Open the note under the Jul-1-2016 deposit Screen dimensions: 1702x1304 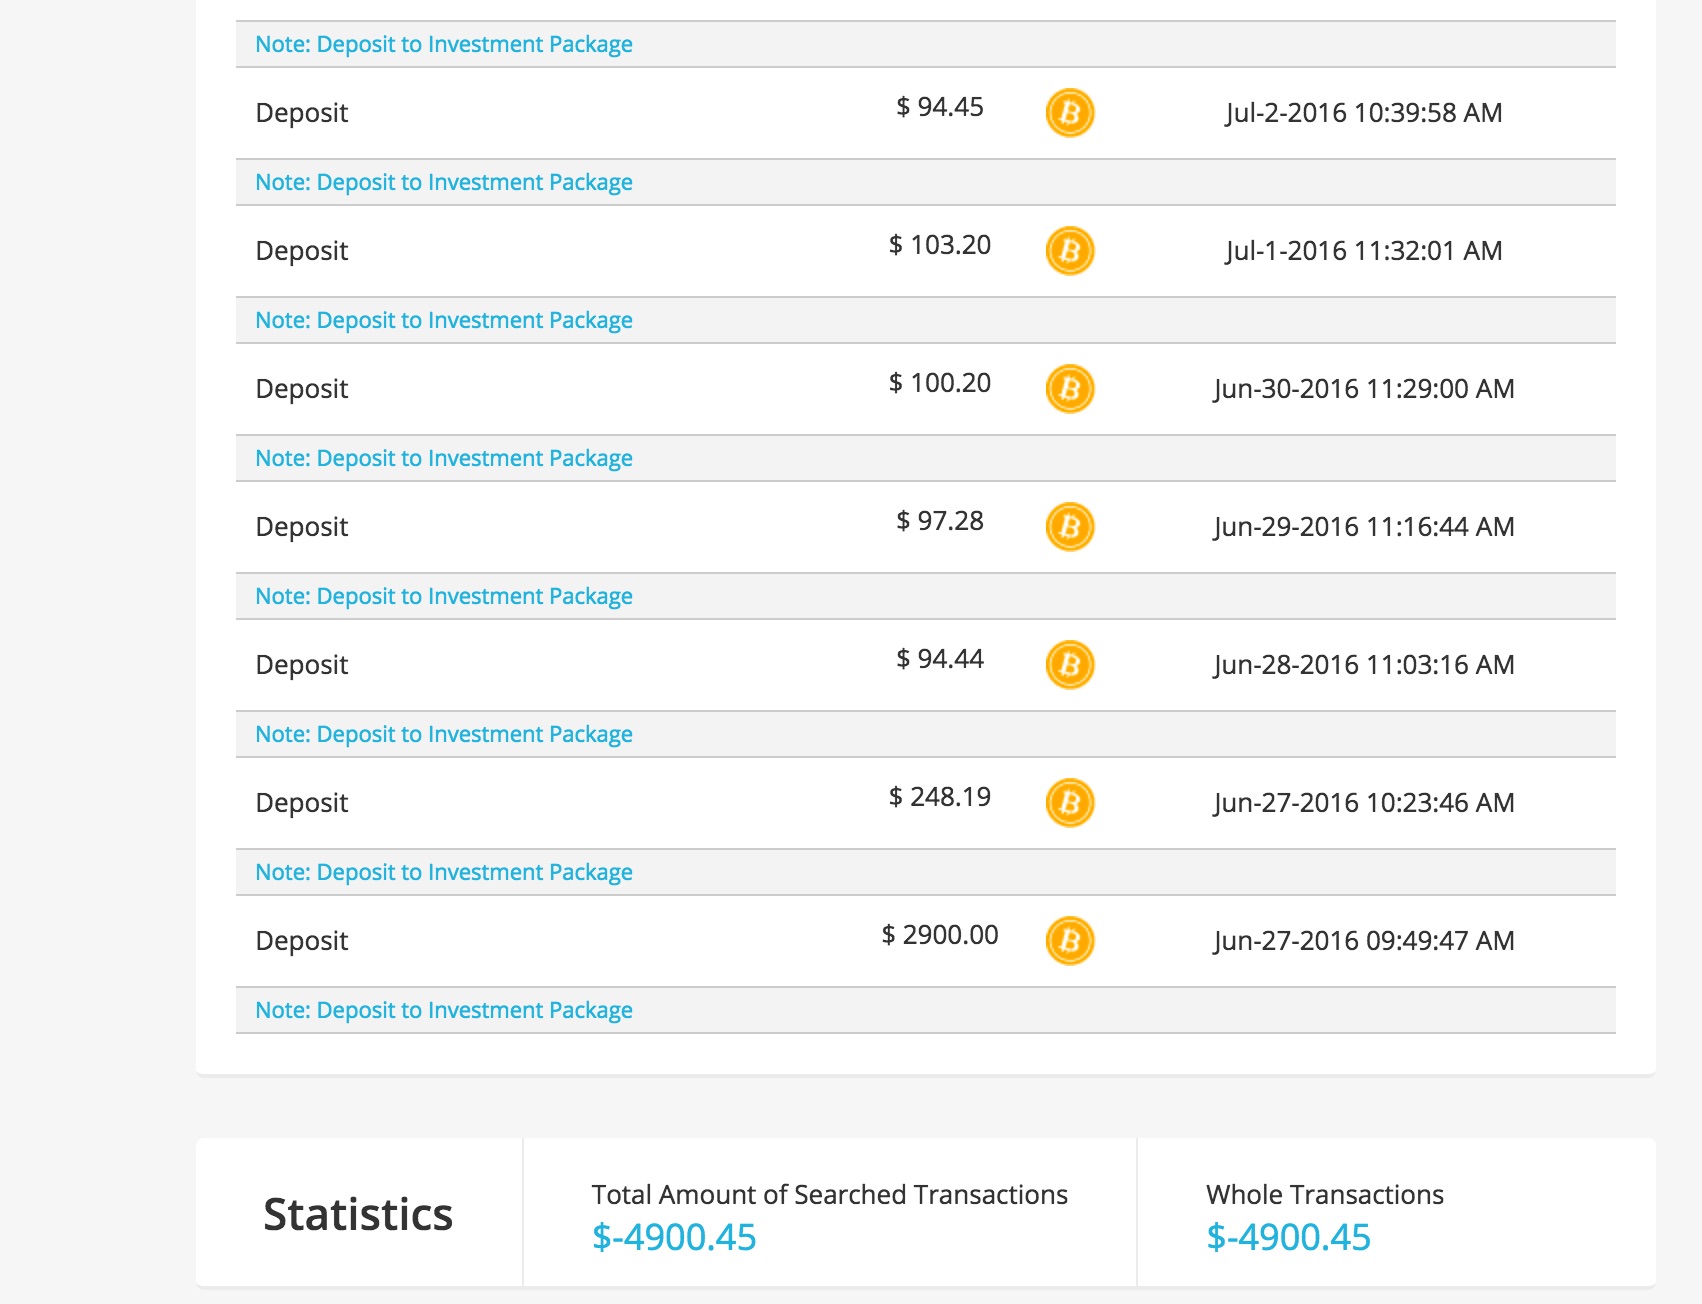[444, 320]
